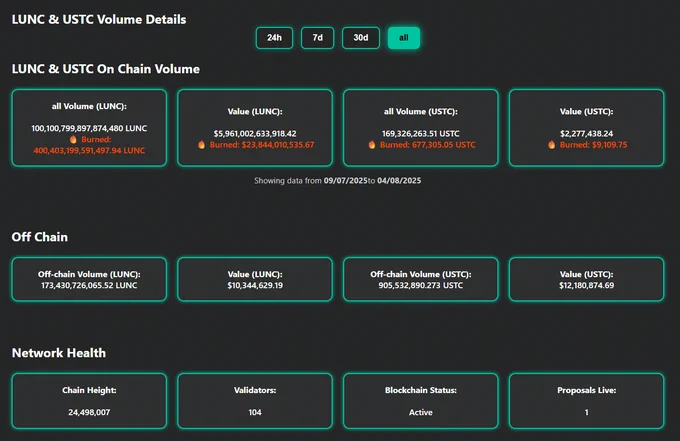Switch to the 7d time range
This screenshot has width=680, height=441.
tap(317, 38)
